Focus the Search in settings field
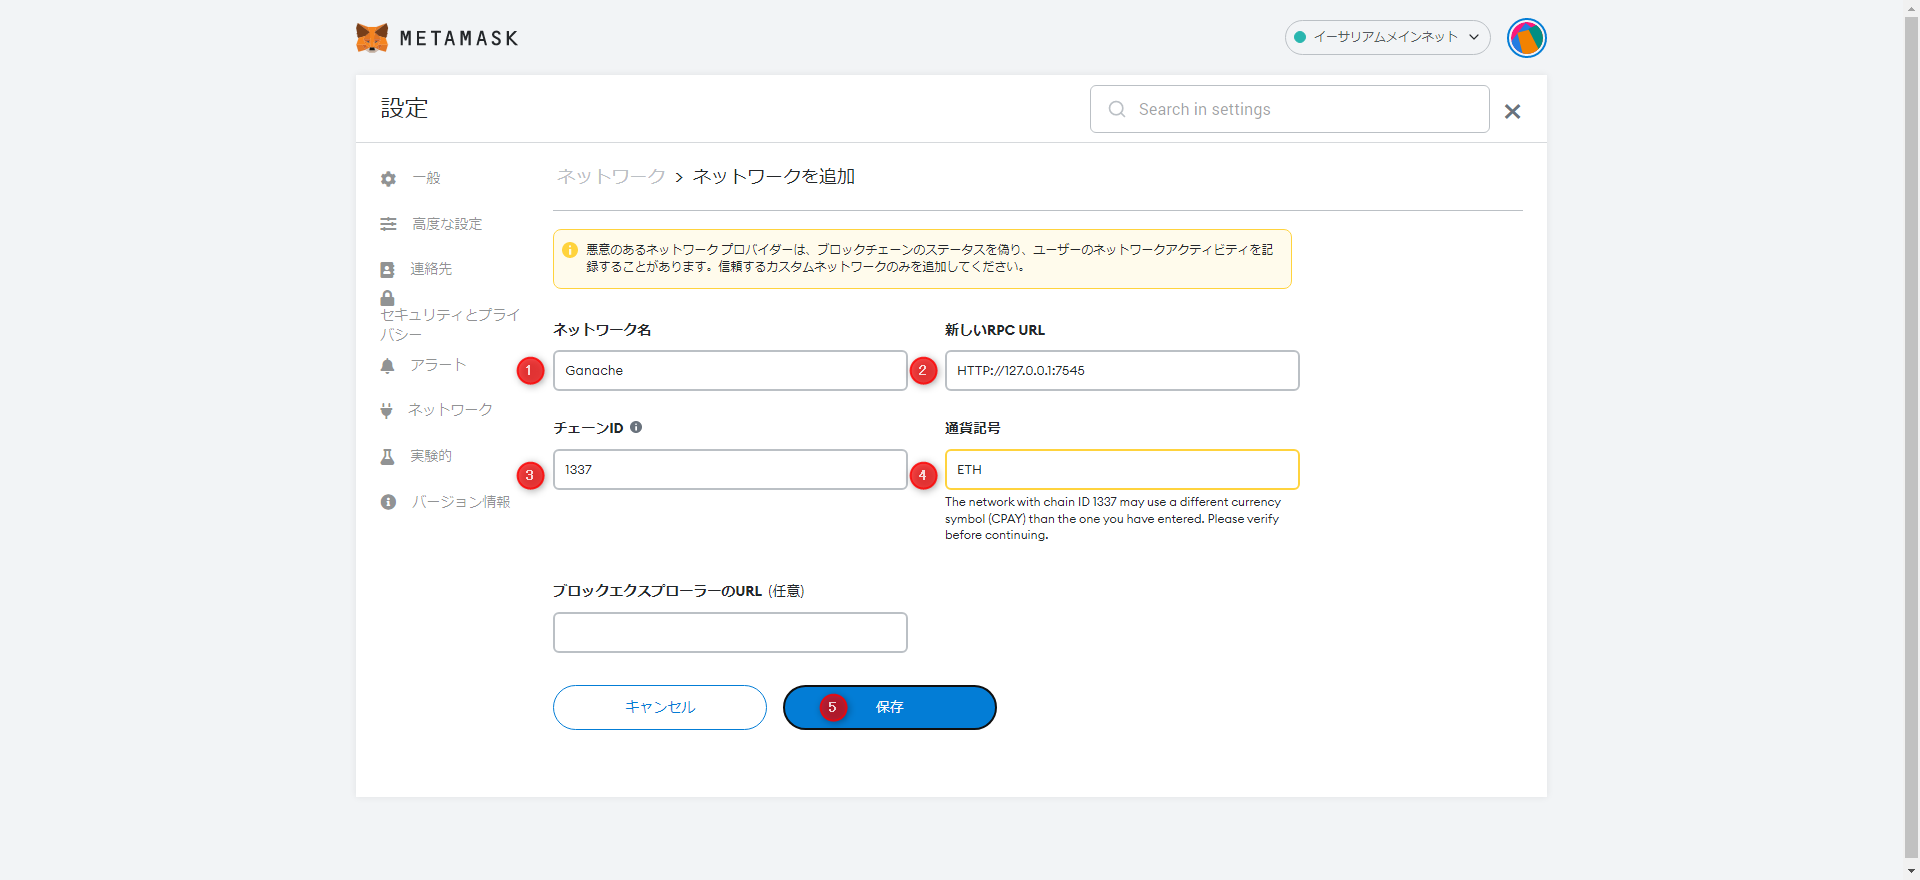 (x=1300, y=109)
